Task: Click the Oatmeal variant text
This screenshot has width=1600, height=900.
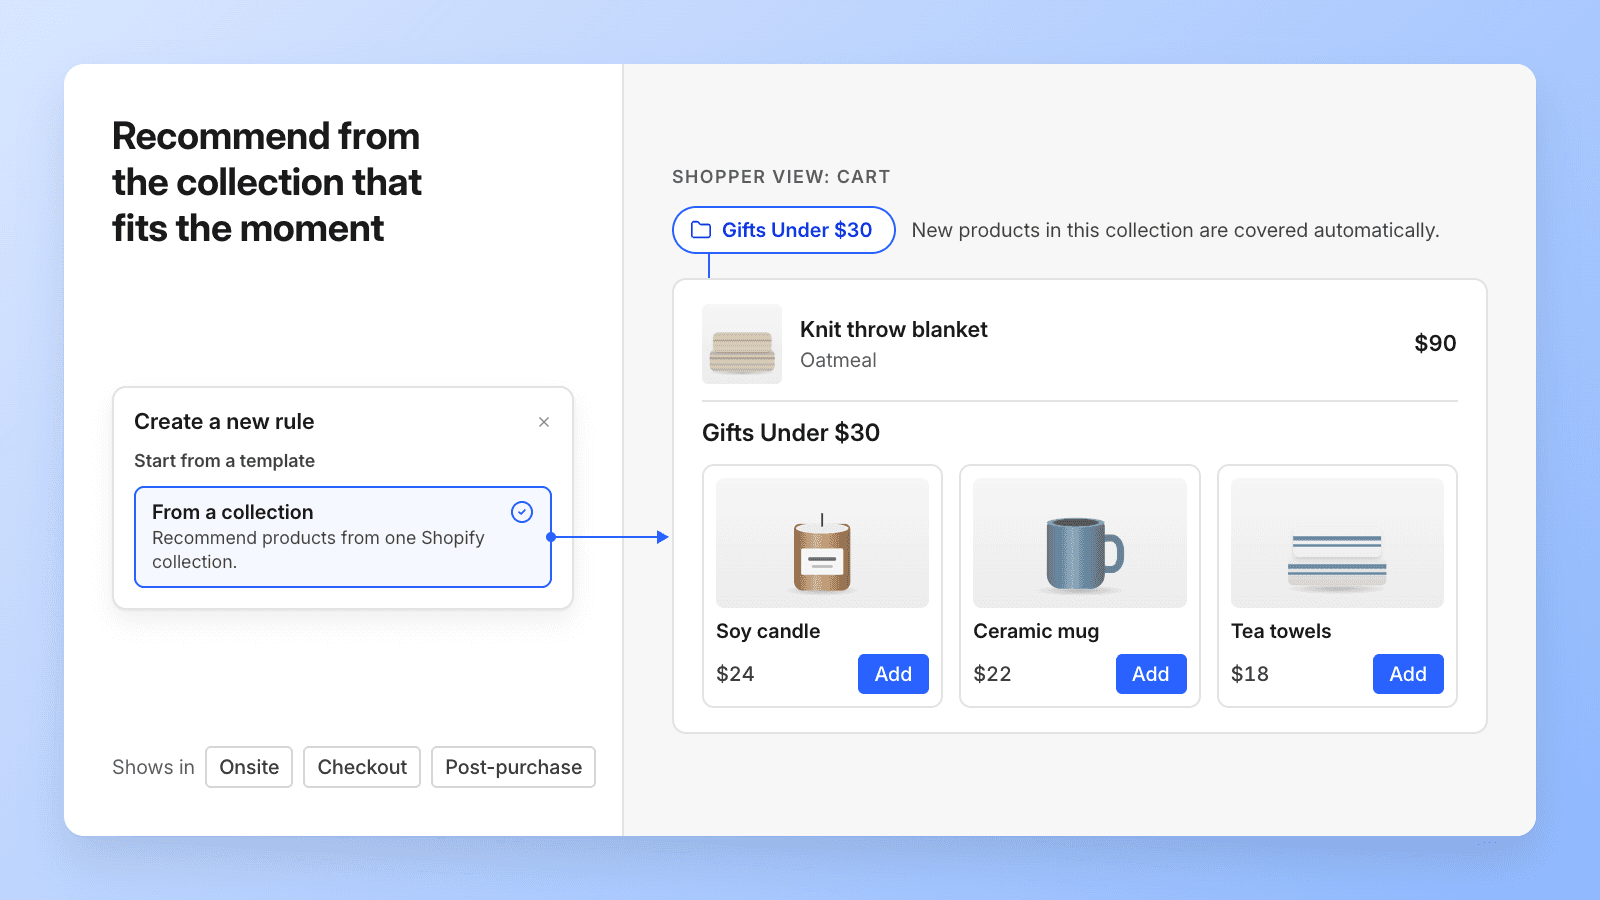Action: (838, 361)
